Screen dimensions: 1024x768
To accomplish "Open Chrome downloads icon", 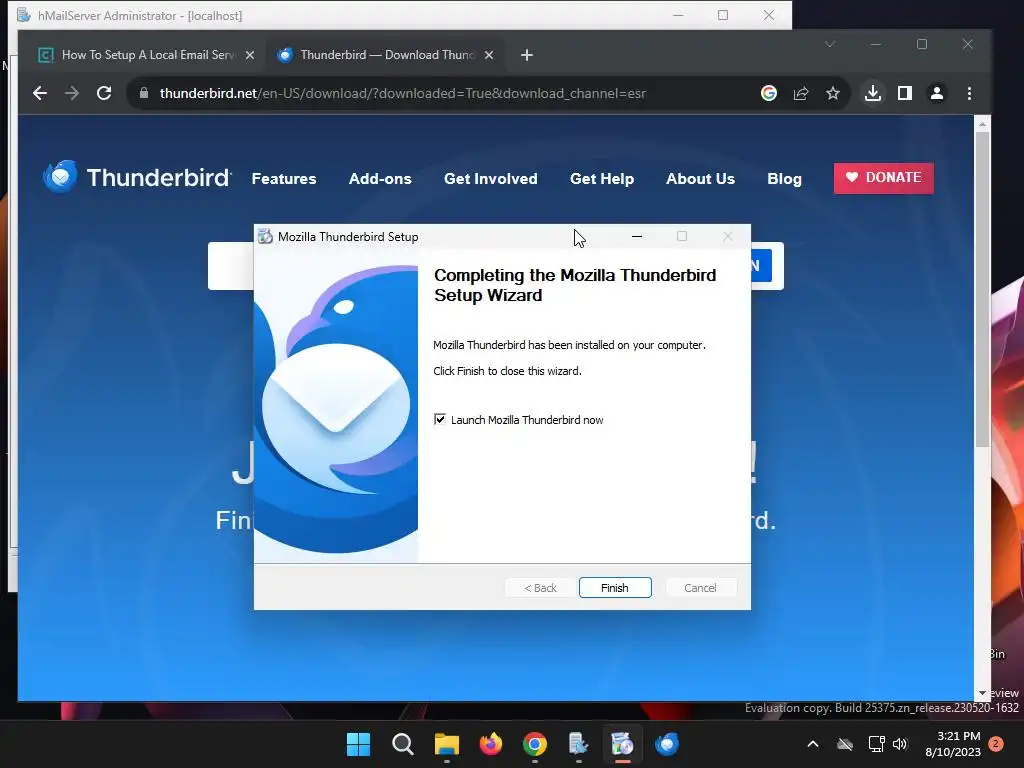I will (x=872, y=93).
